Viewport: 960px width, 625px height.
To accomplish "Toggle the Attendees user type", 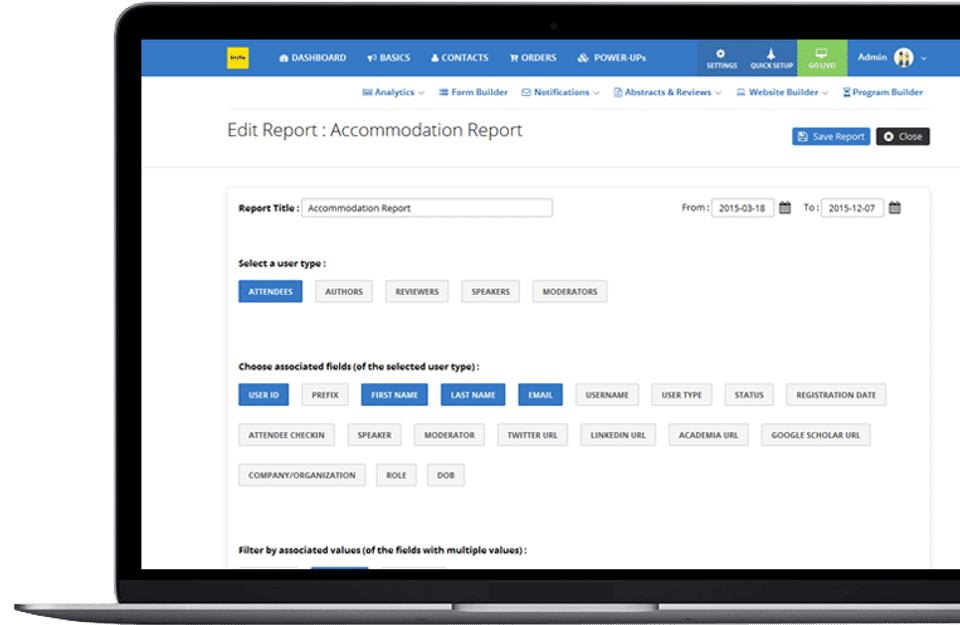I will coord(270,291).
